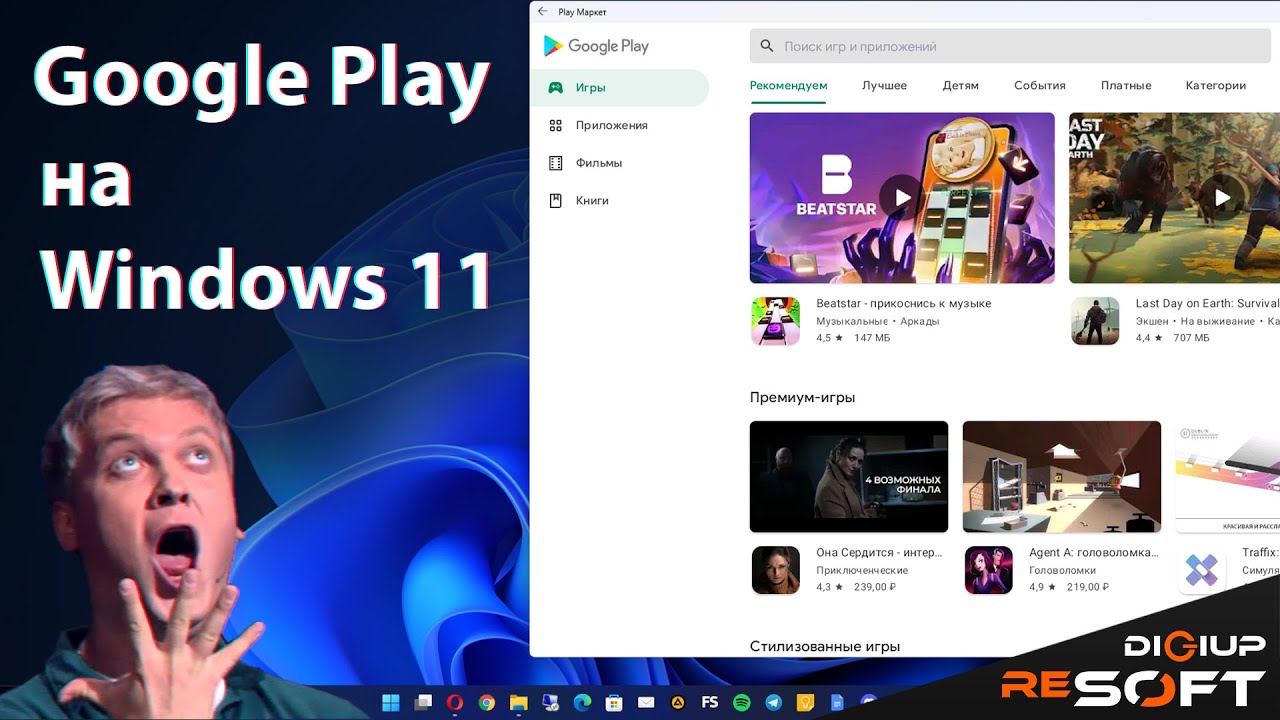
Task: Click the search magnifier icon
Action: (x=767, y=46)
